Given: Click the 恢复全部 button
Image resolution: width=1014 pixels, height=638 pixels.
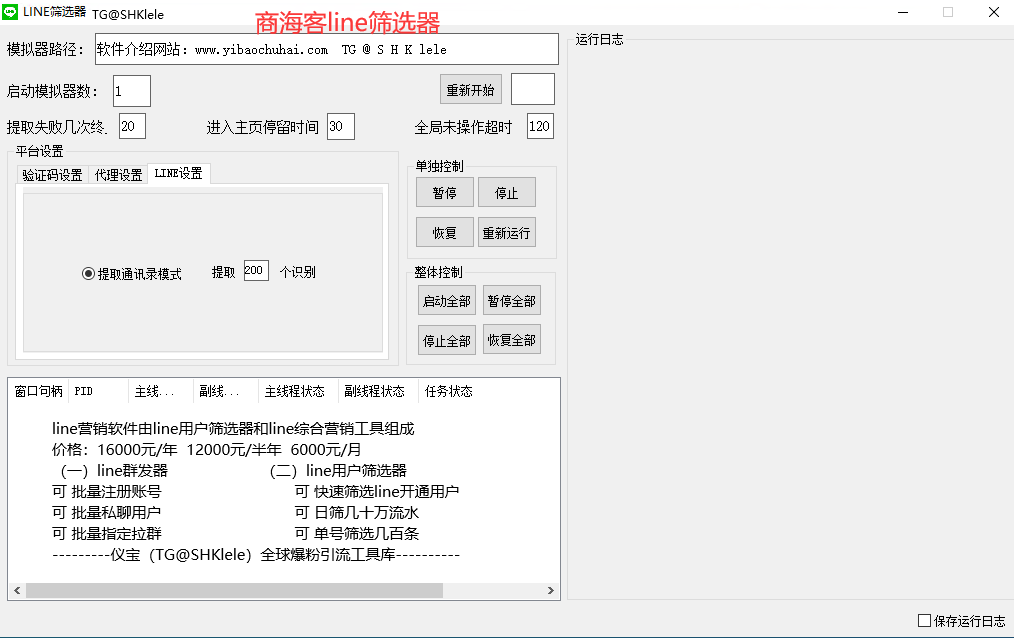Looking at the screenshot, I should 512,340.
